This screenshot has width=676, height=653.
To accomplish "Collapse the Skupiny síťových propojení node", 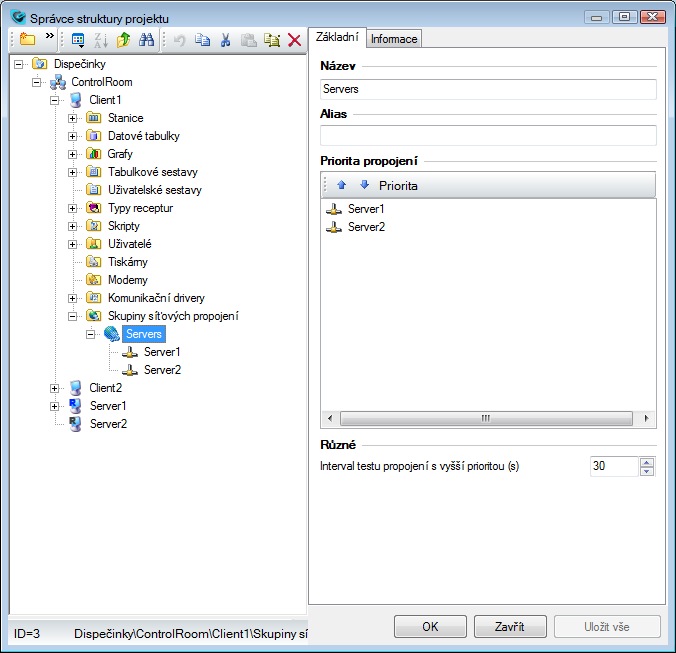I will (73, 316).
